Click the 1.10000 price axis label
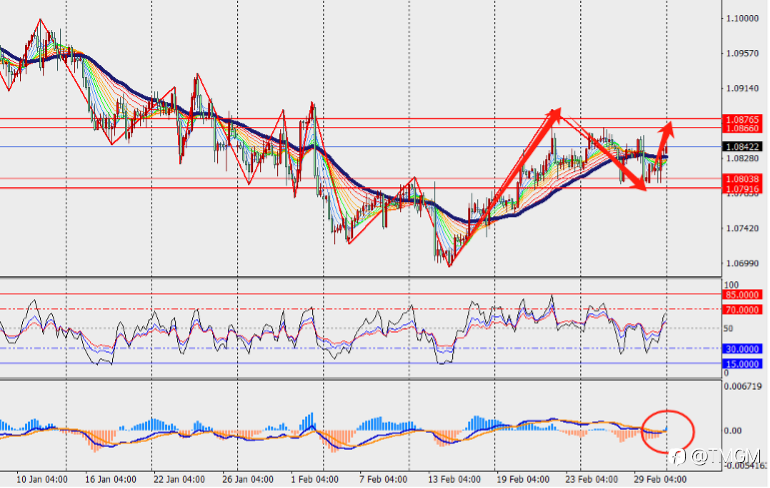770x488 pixels. click(742, 18)
